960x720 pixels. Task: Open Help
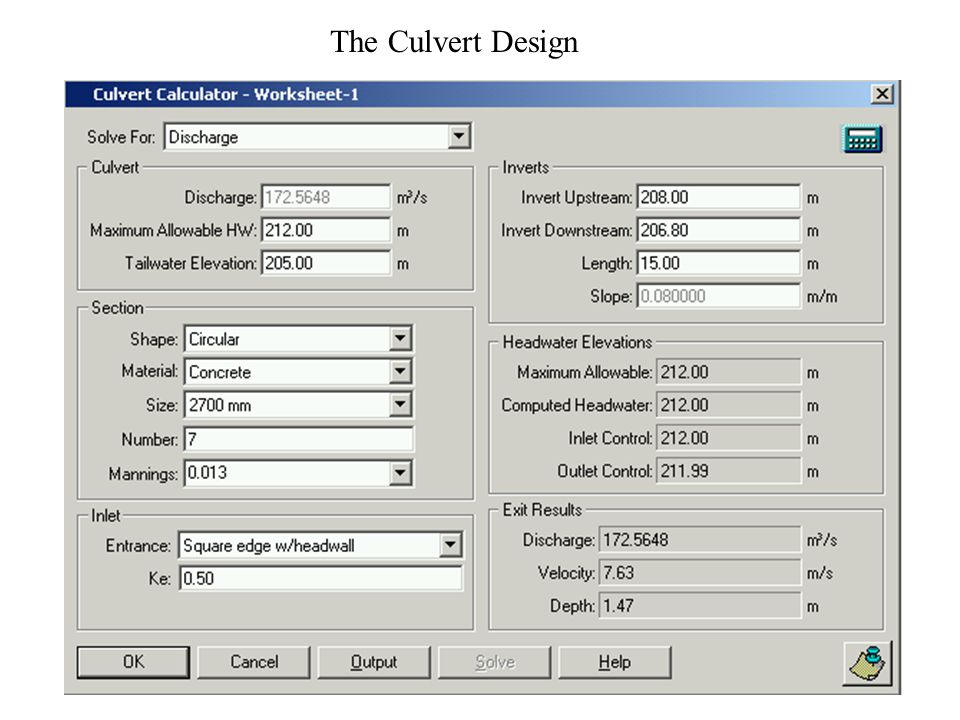click(615, 662)
